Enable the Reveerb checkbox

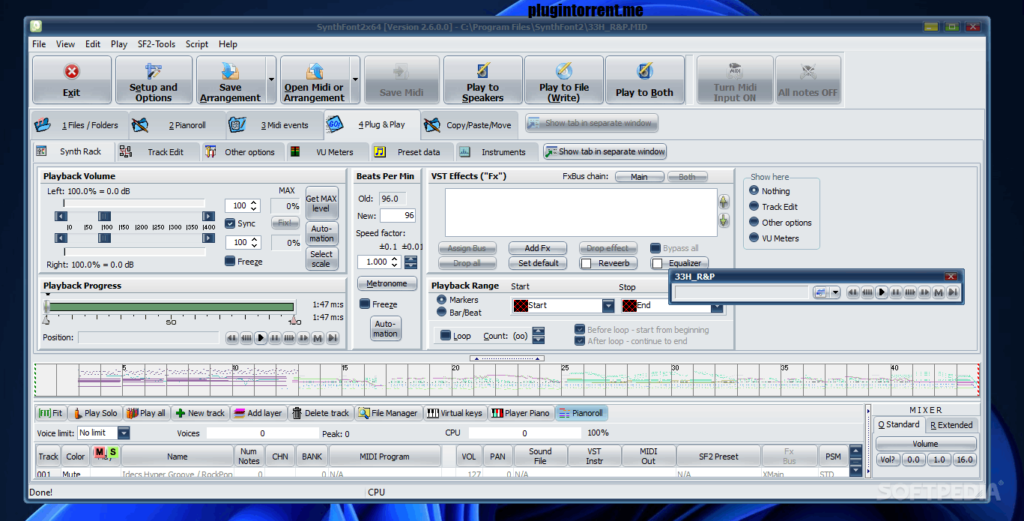click(586, 263)
